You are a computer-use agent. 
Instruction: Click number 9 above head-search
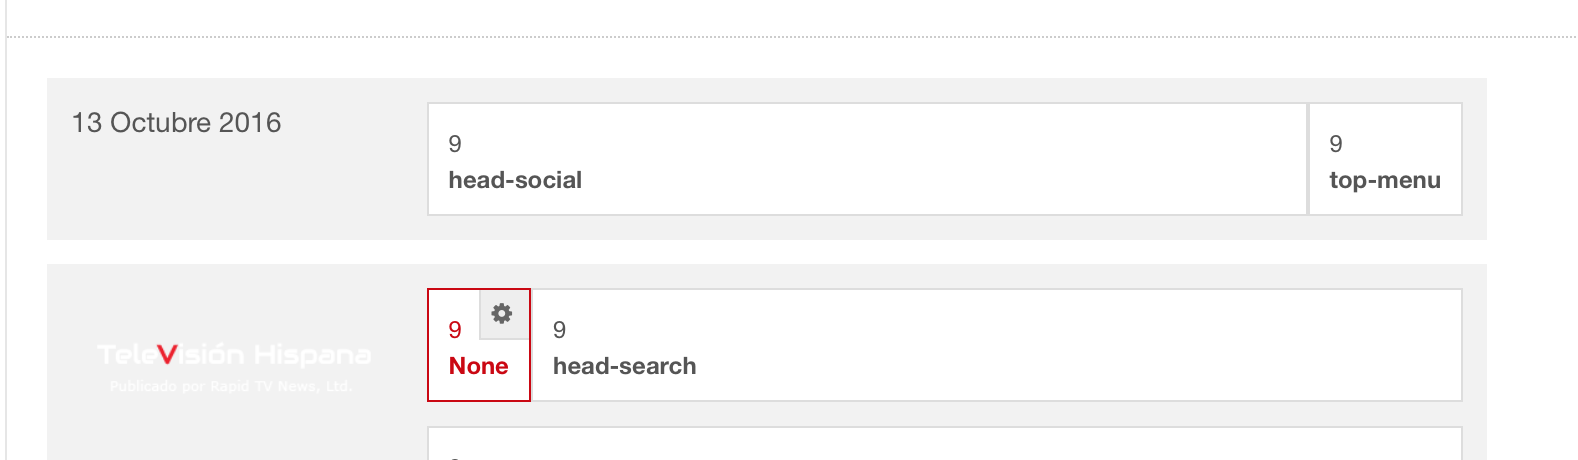coord(559,330)
